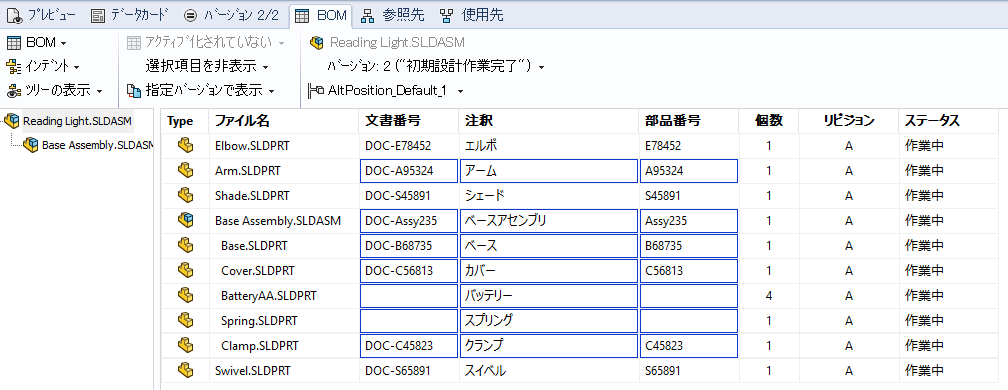The image size is (1008, 390).
Task: Sort by the 個数 column header
Action: point(769,121)
